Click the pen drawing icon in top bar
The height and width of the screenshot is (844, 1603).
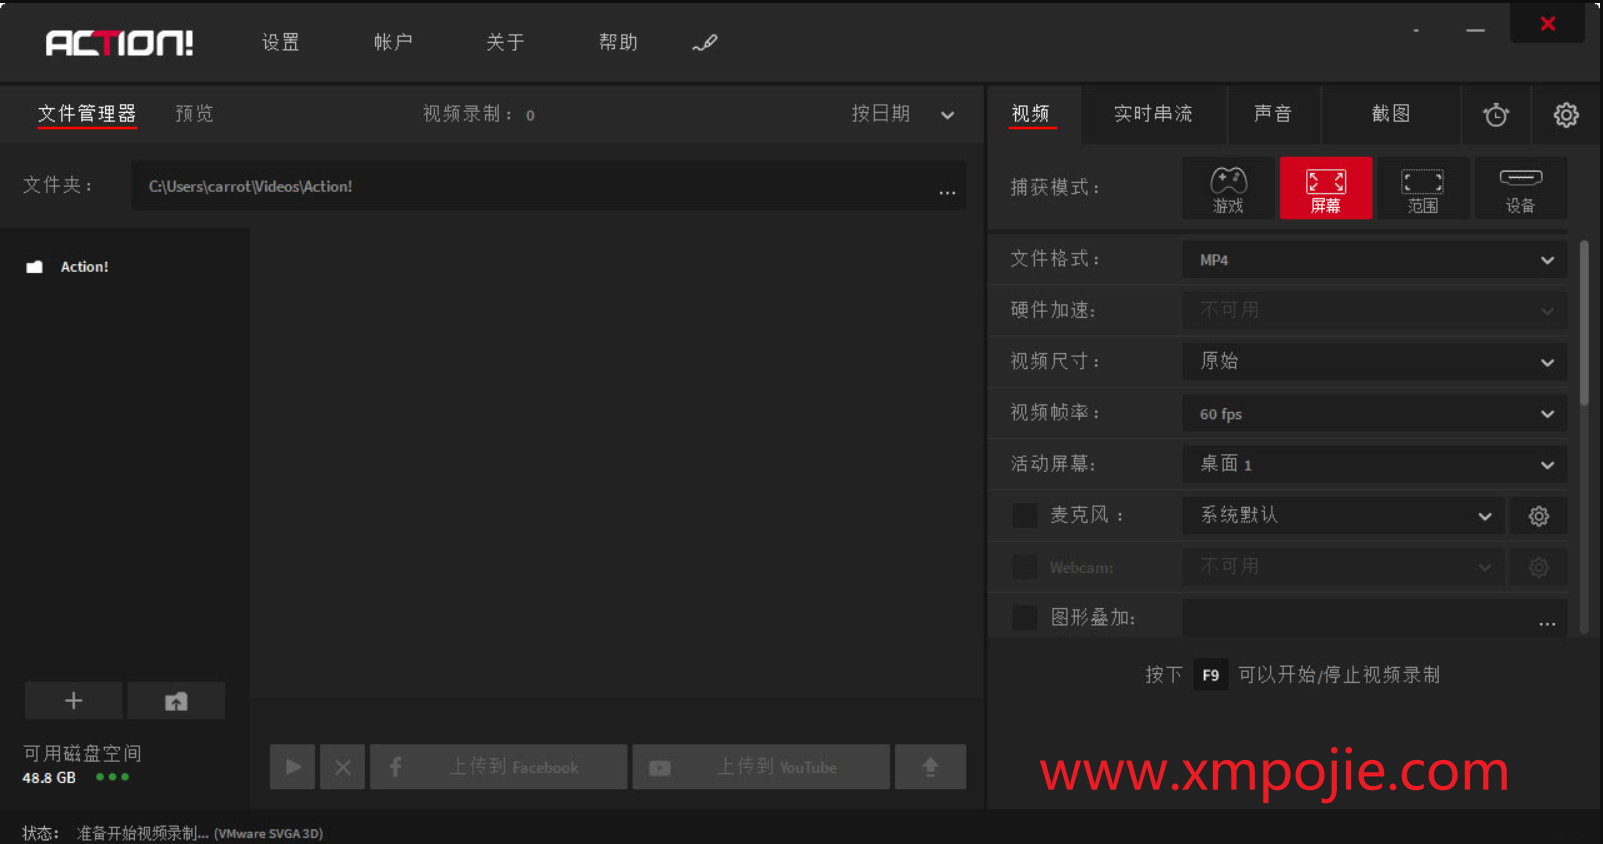[705, 43]
